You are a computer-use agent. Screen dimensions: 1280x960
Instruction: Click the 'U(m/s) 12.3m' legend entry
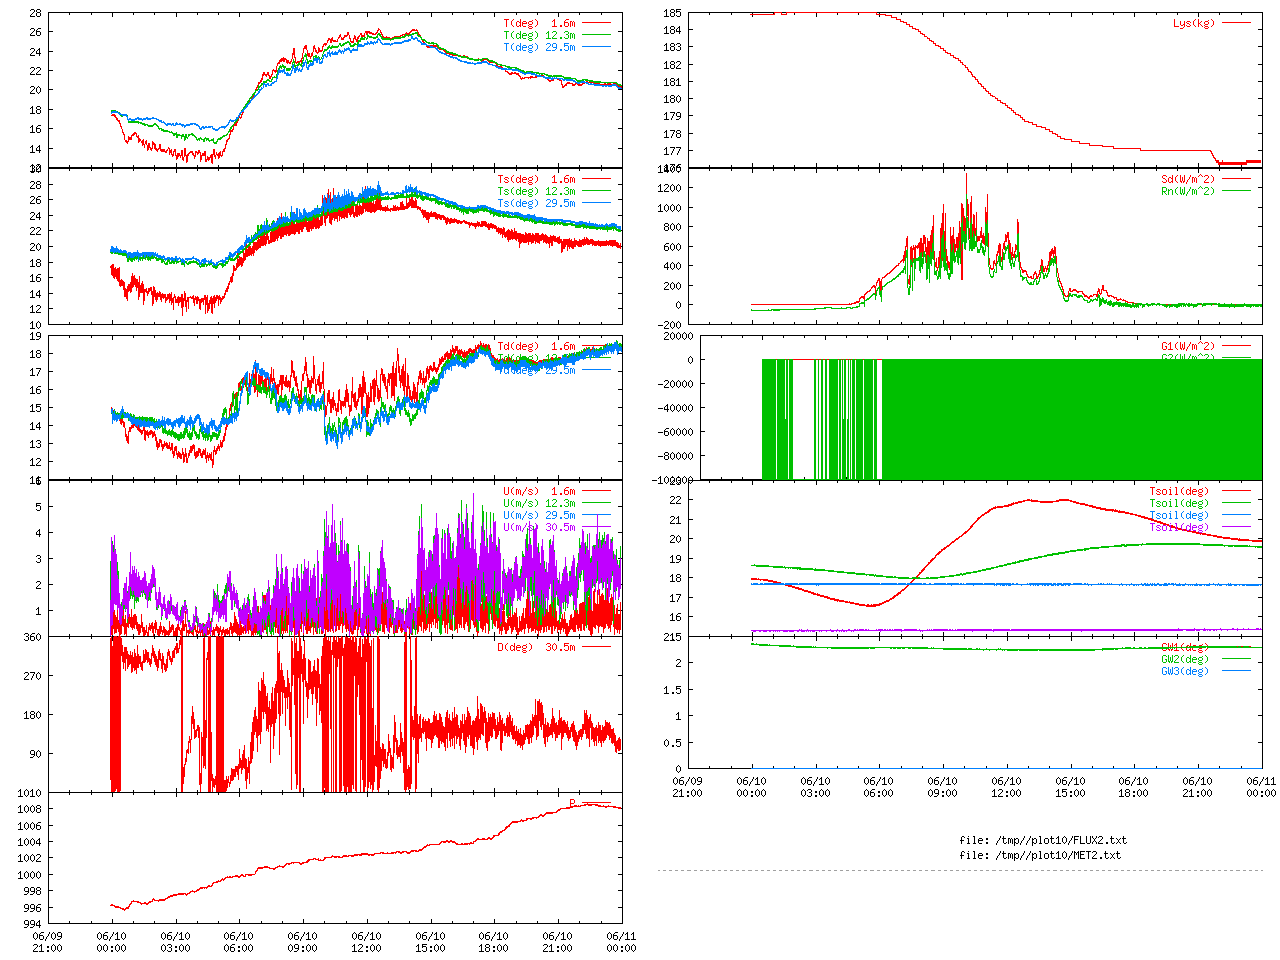tap(540, 504)
